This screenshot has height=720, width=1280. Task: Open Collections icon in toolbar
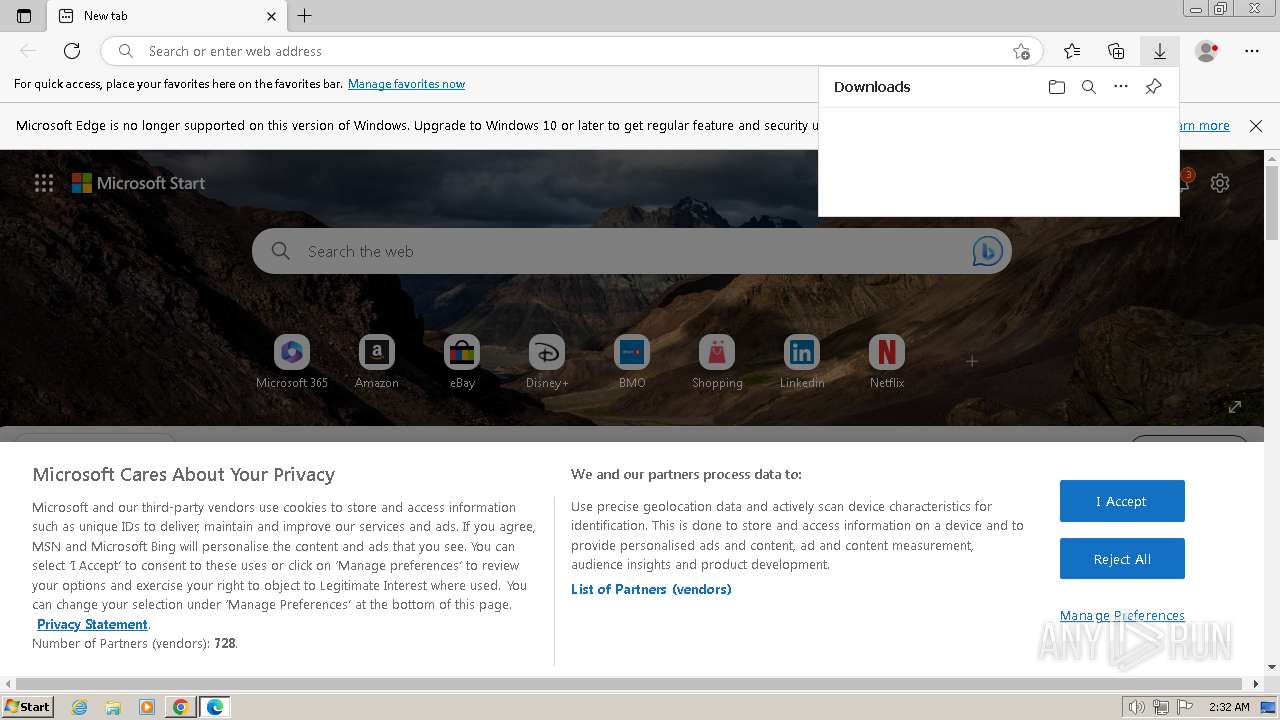1116,51
